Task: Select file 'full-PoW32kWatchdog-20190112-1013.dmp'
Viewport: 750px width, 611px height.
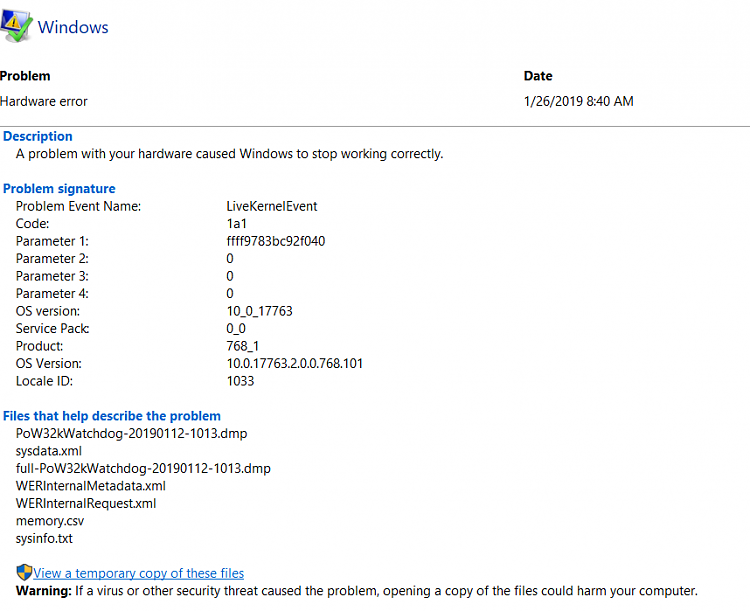Action: pos(143,468)
